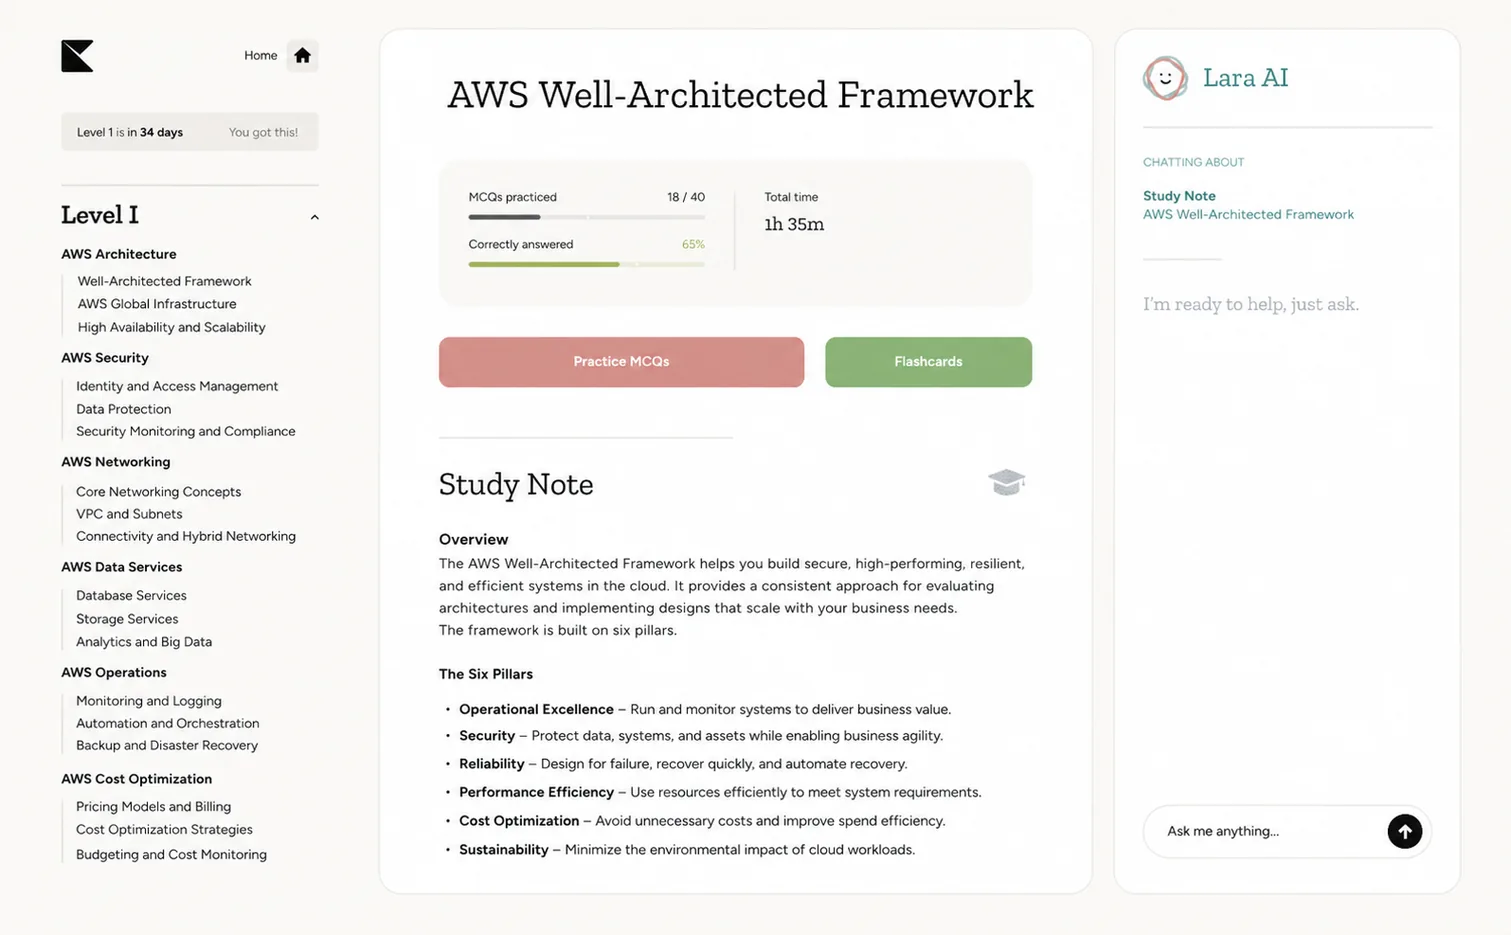This screenshot has width=1511, height=935.
Task: Send the chat message with arrow button
Action: click(1404, 831)
